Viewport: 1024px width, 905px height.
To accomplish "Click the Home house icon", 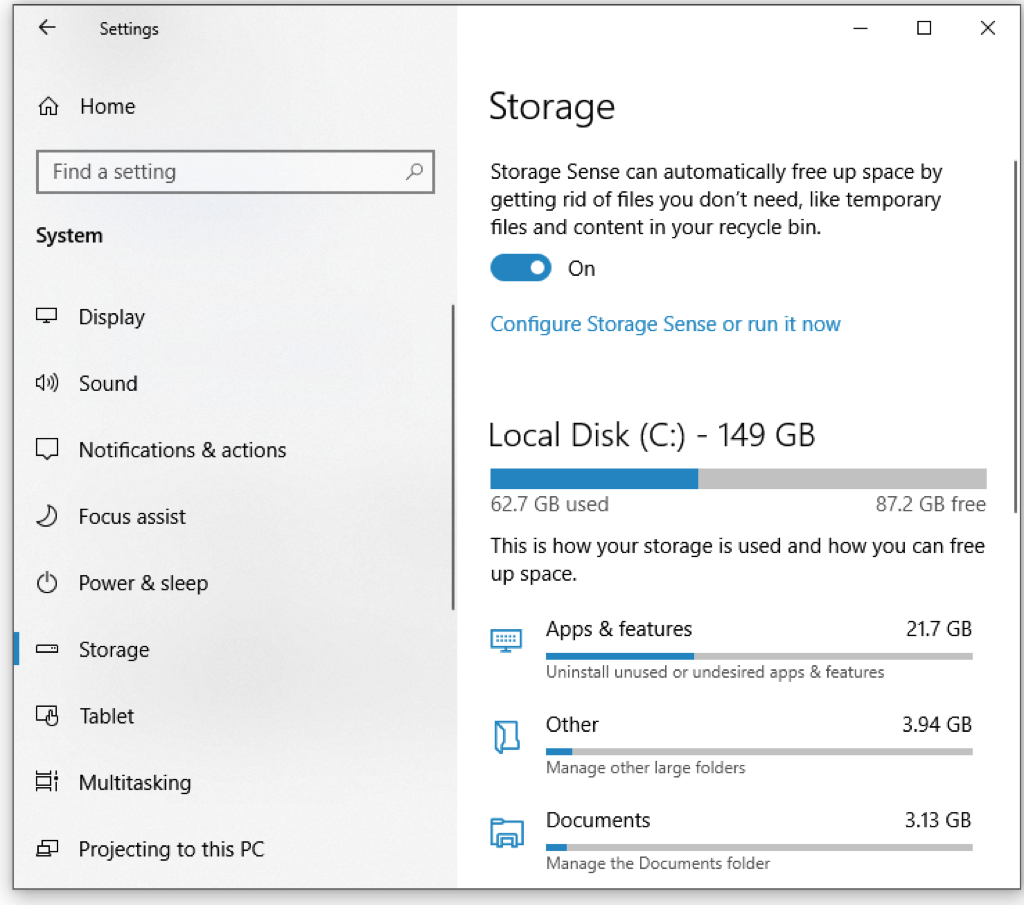I will [x=48, y=106].
